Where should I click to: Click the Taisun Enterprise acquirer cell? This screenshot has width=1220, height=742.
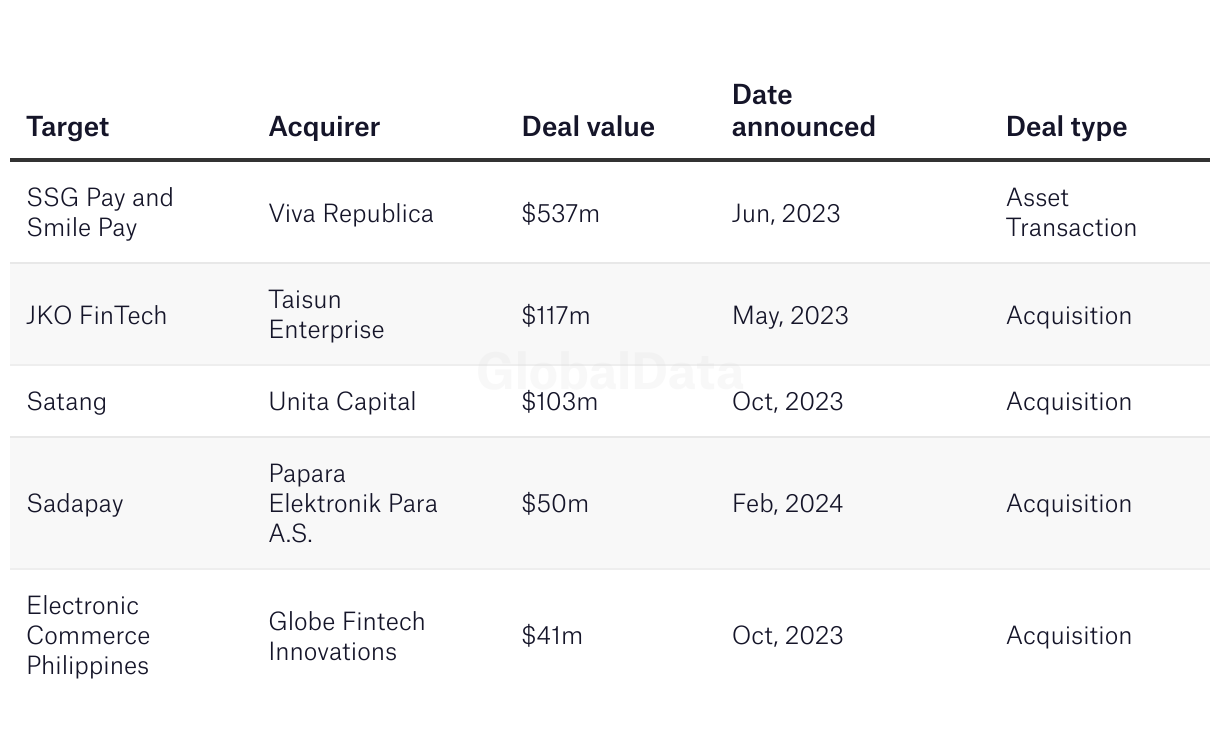(x=326, y=314)
